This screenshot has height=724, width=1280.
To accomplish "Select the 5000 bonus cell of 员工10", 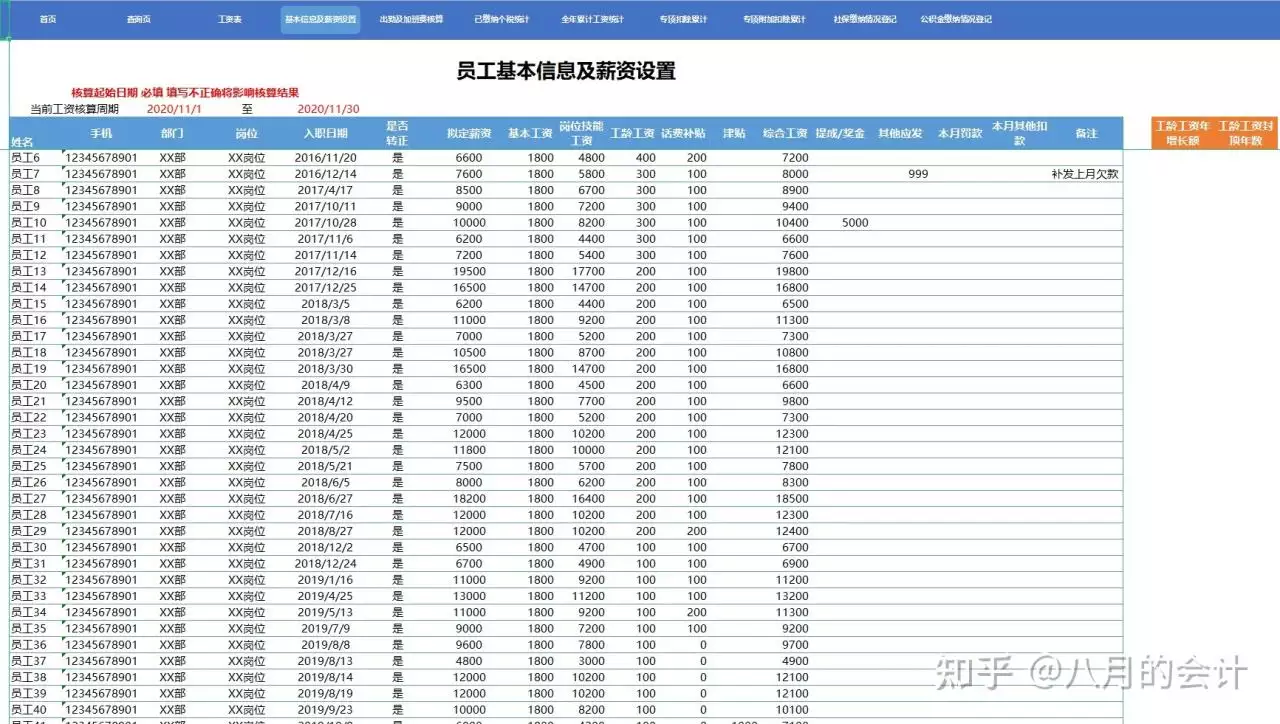I will click(x=855, y=222).
